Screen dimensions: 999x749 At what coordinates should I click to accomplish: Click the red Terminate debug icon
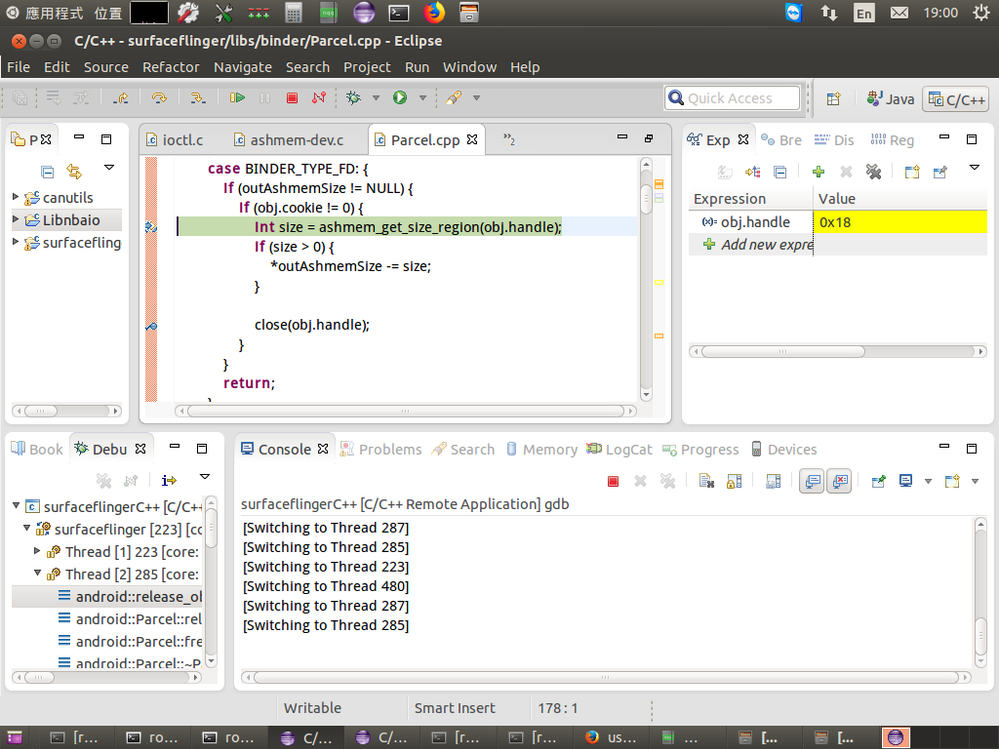pyautogui.click(x=292, y=97)
